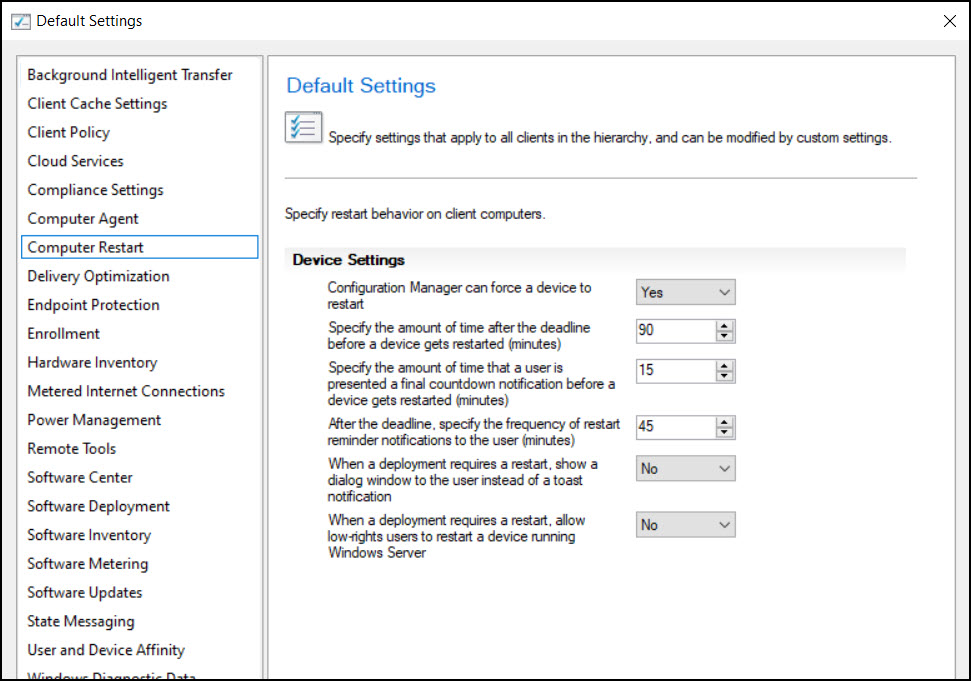
Task: Select Software Updates
Action: click(x=85, y=592)
